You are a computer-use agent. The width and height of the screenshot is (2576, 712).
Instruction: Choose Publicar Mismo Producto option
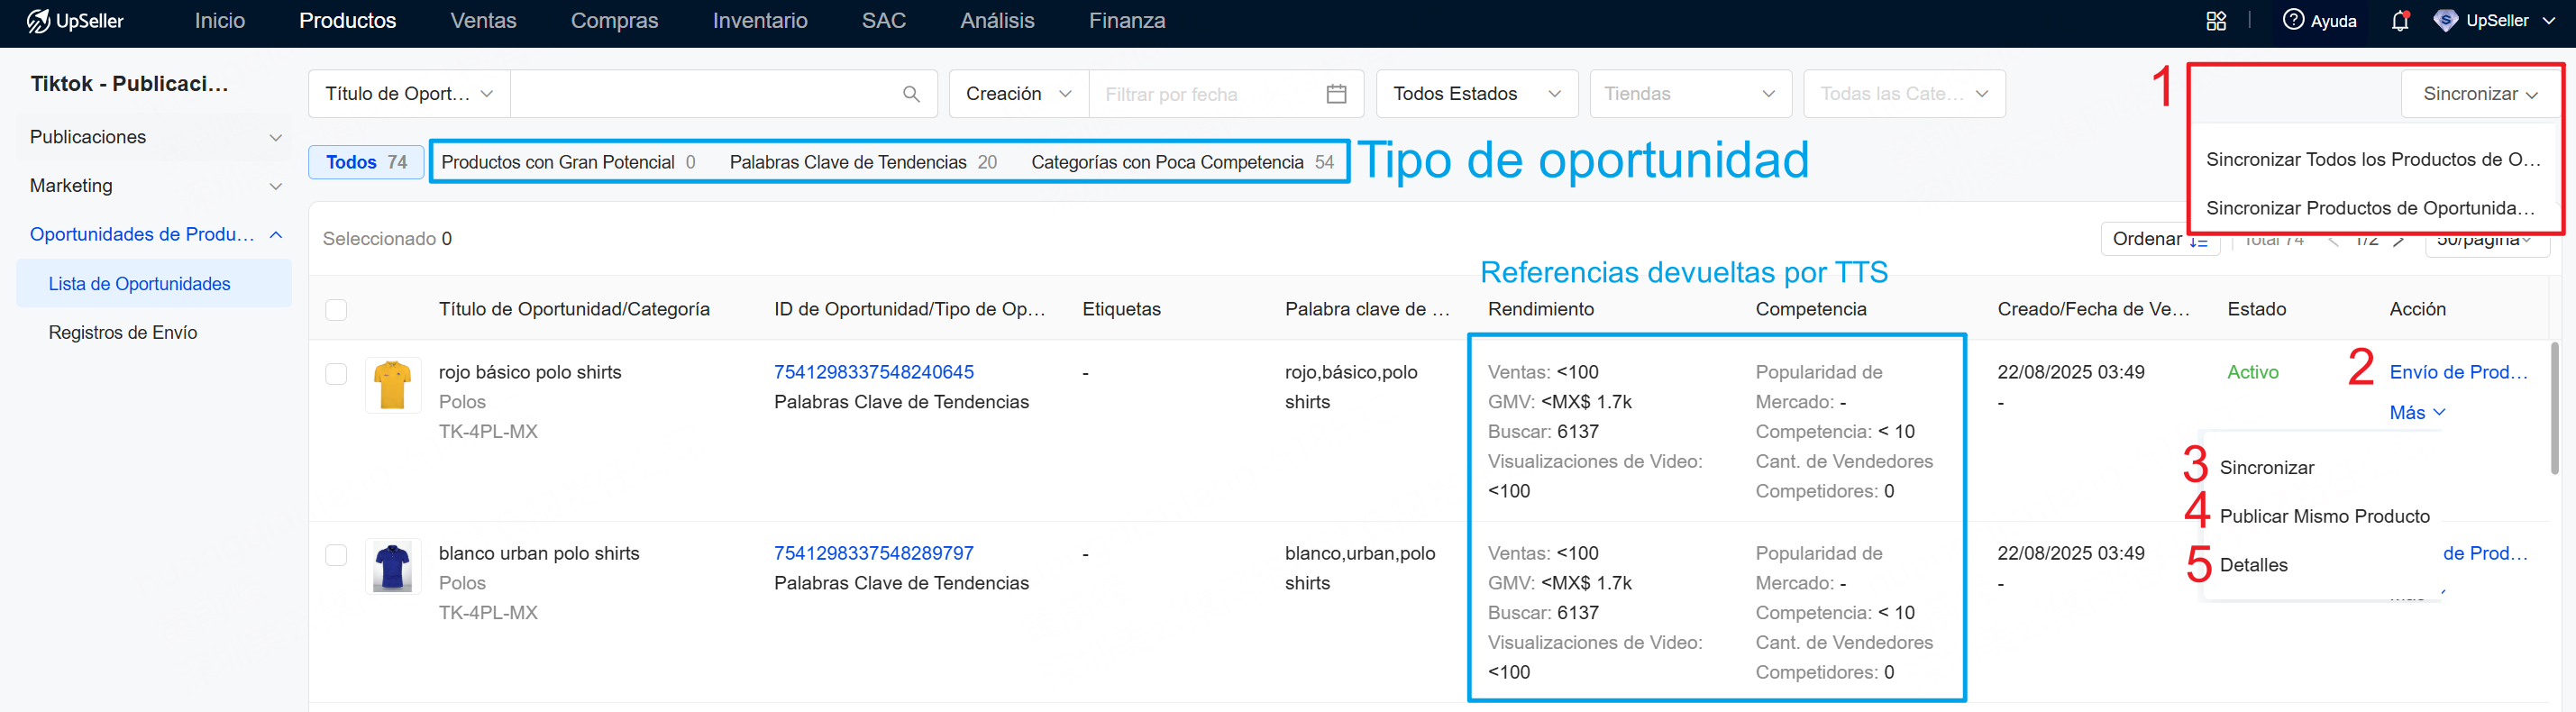coord(2324,517)
